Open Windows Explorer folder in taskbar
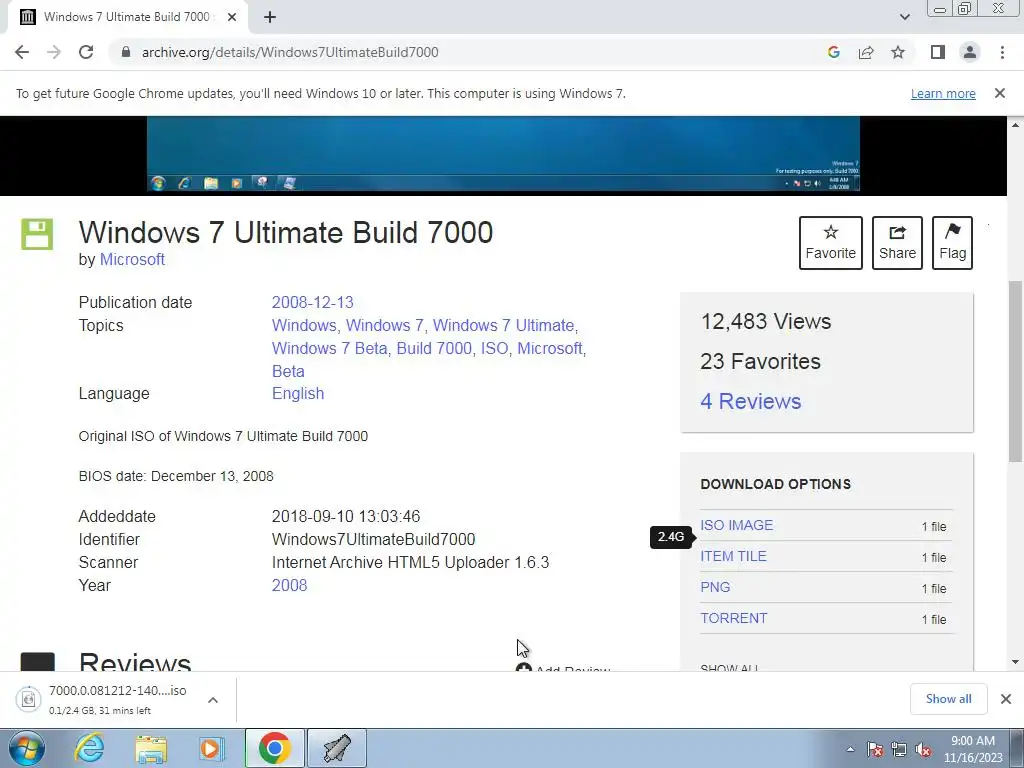The height and width of the screenshot is (768, 1024). pyautogui.click(x=151, y=748)
